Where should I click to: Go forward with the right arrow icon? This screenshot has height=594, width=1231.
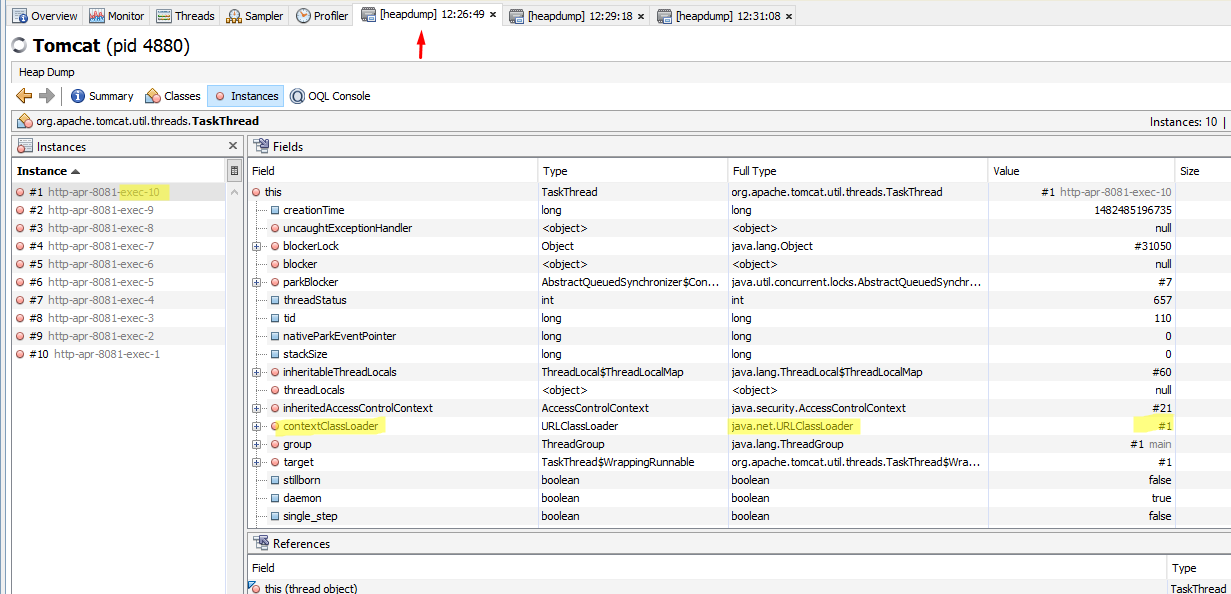(x=46, y=95)
